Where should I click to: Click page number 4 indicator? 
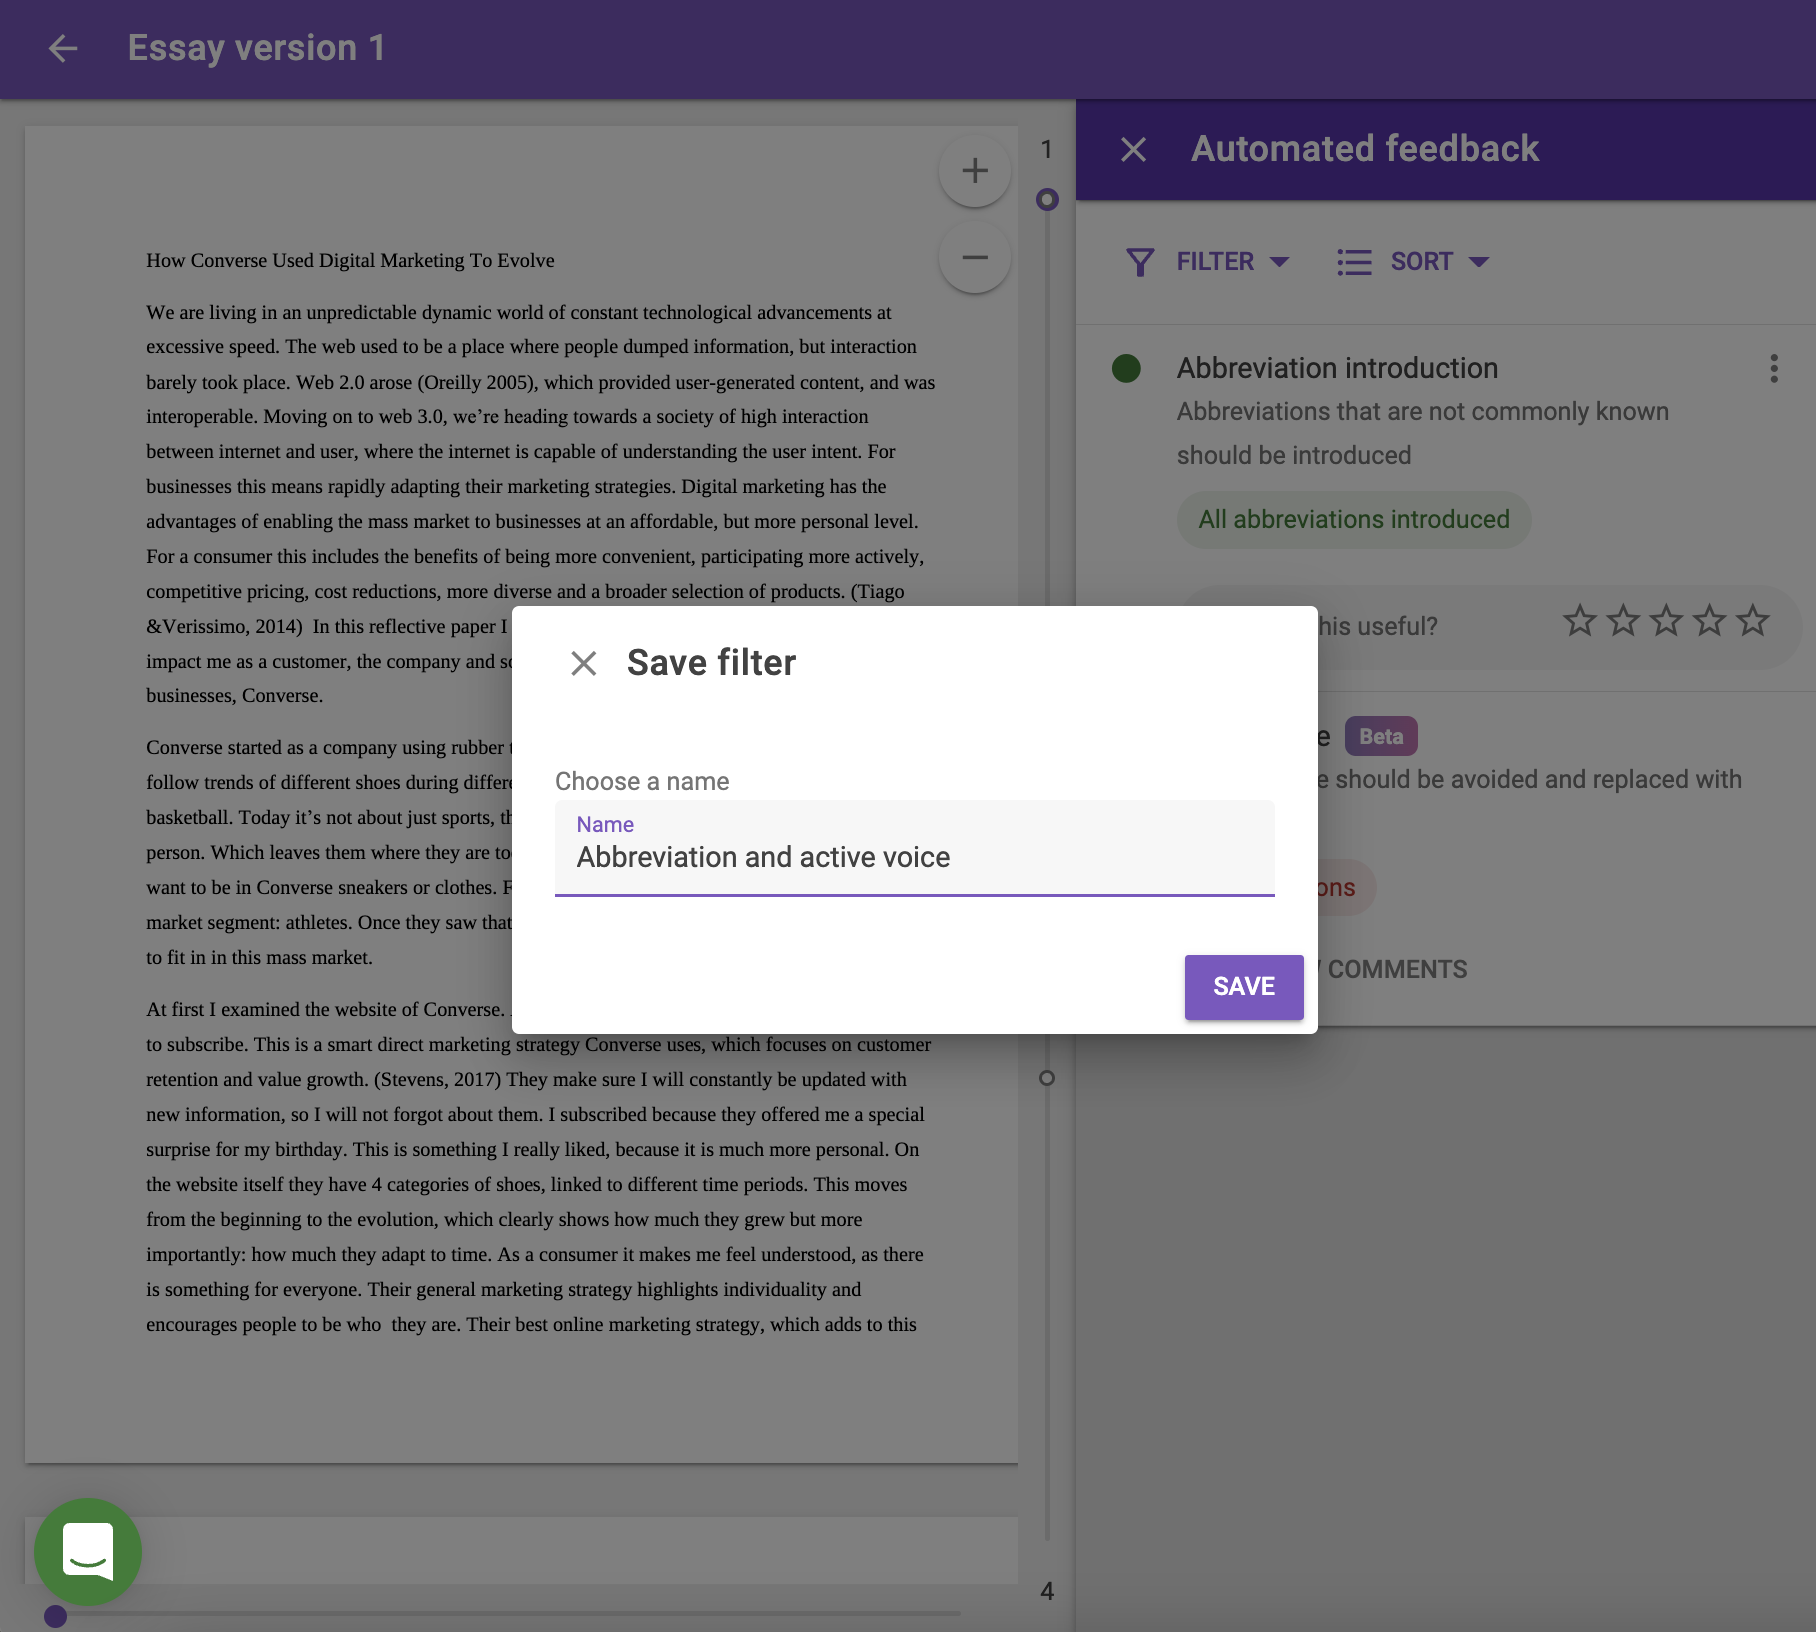tap(1047, 1591)
